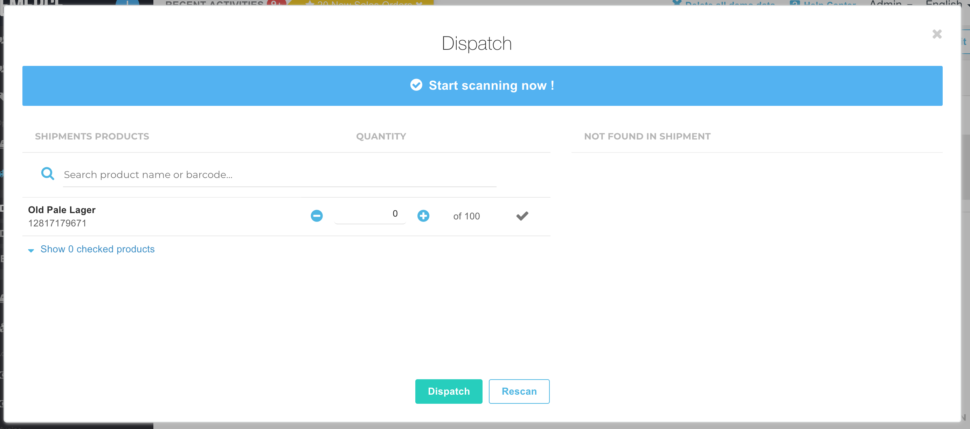Click the search magnifier icon
The image size is (970, 429).
click(48, 174)
